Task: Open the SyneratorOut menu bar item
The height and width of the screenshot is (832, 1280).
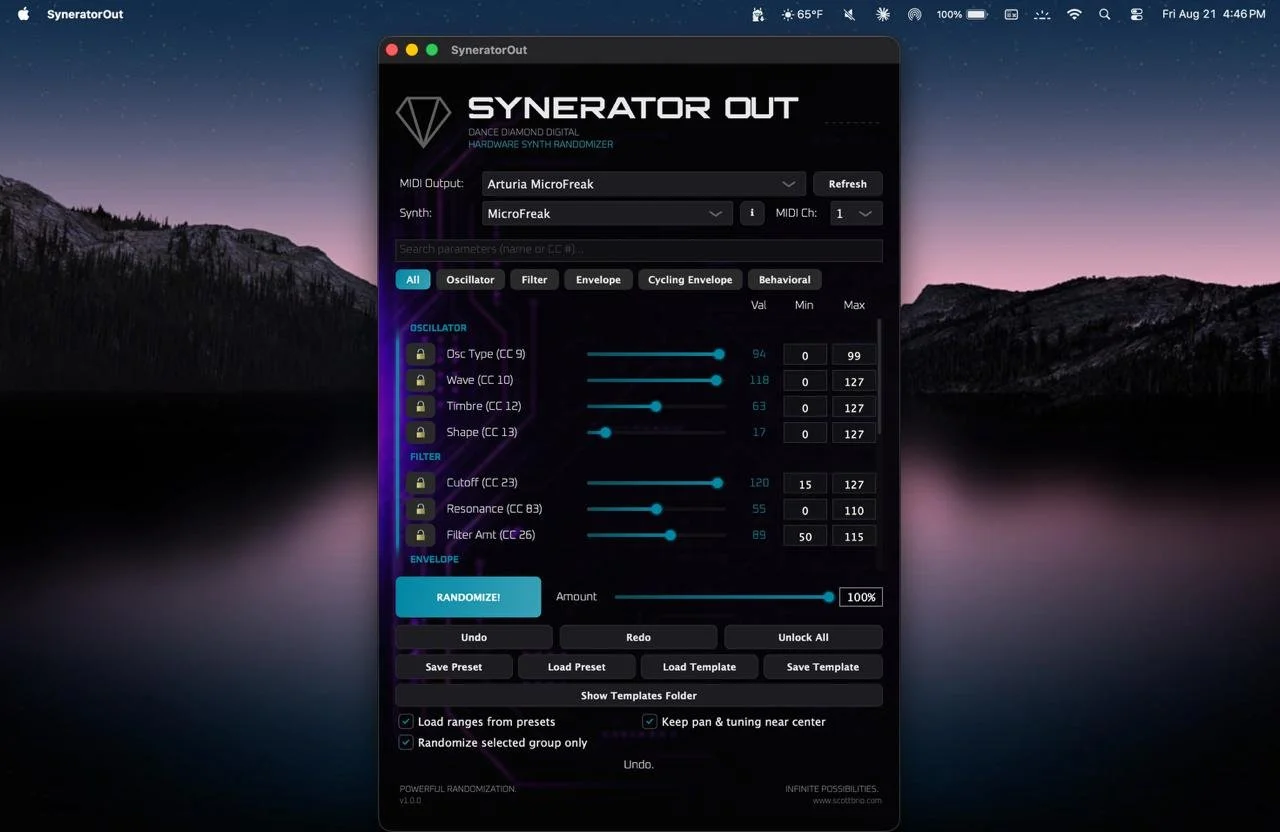Action: coord(85,14)
